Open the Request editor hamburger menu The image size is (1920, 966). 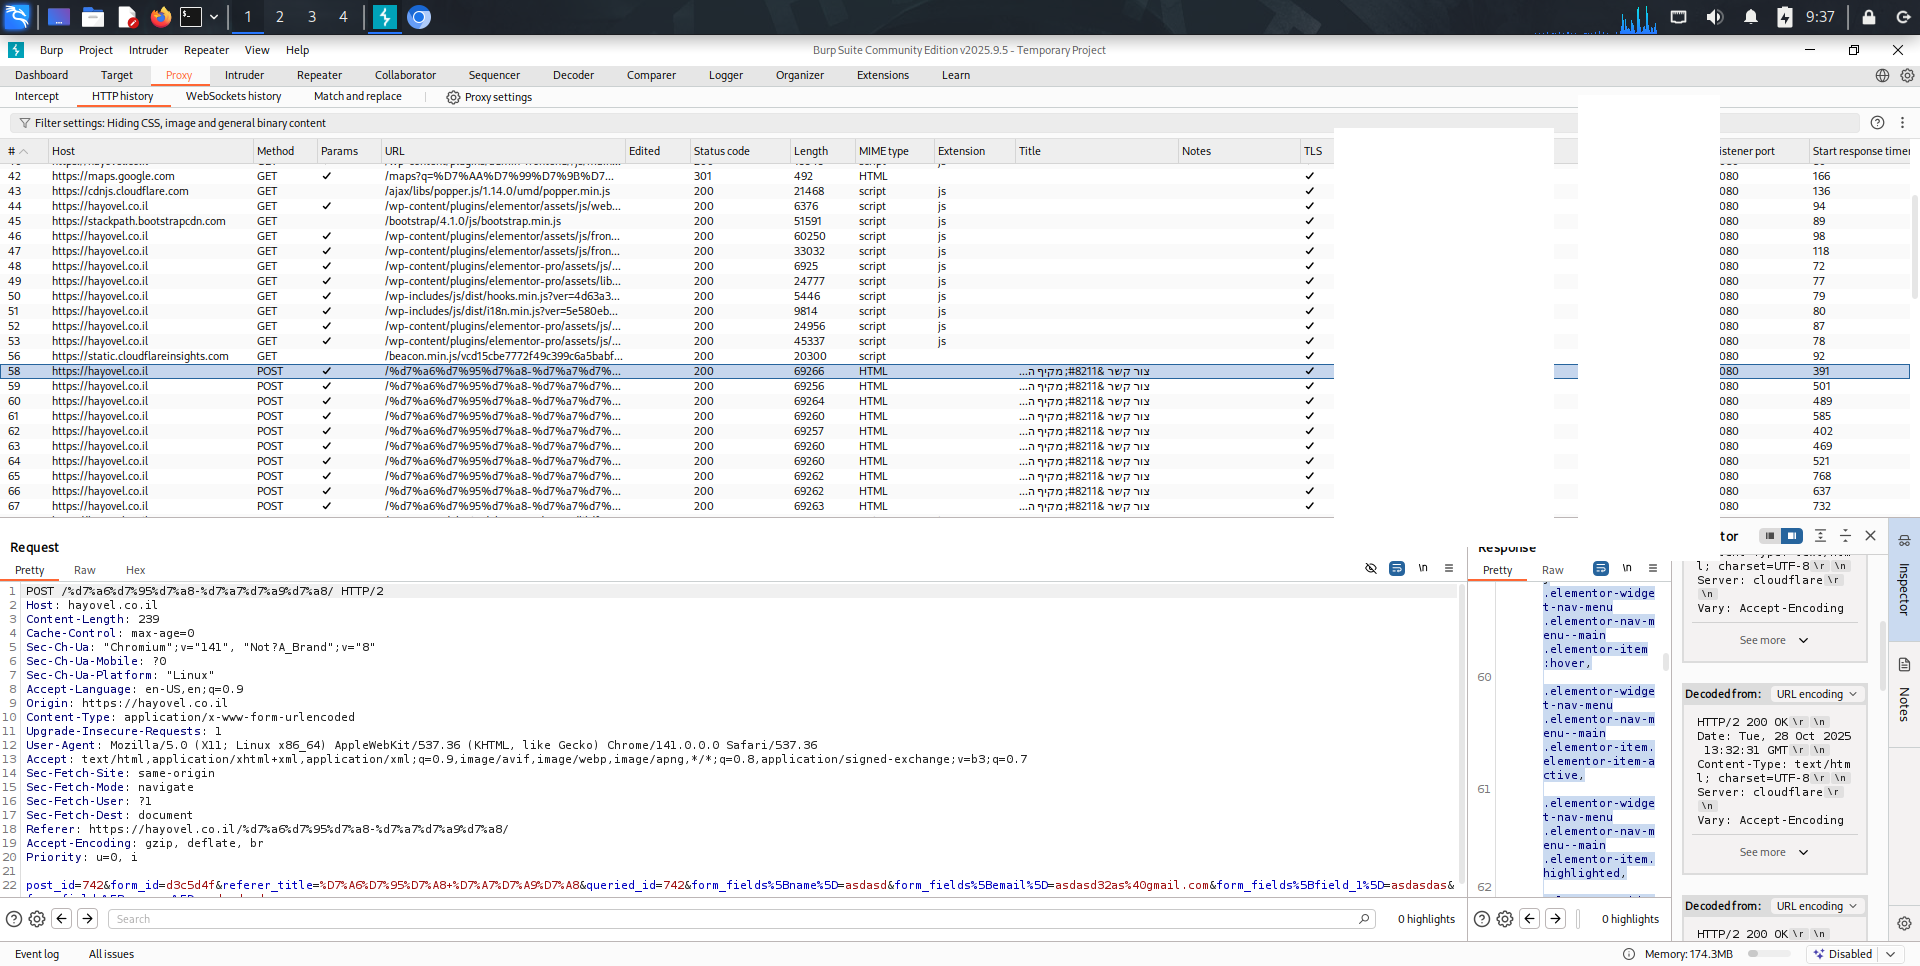(x=1449, y=568)
